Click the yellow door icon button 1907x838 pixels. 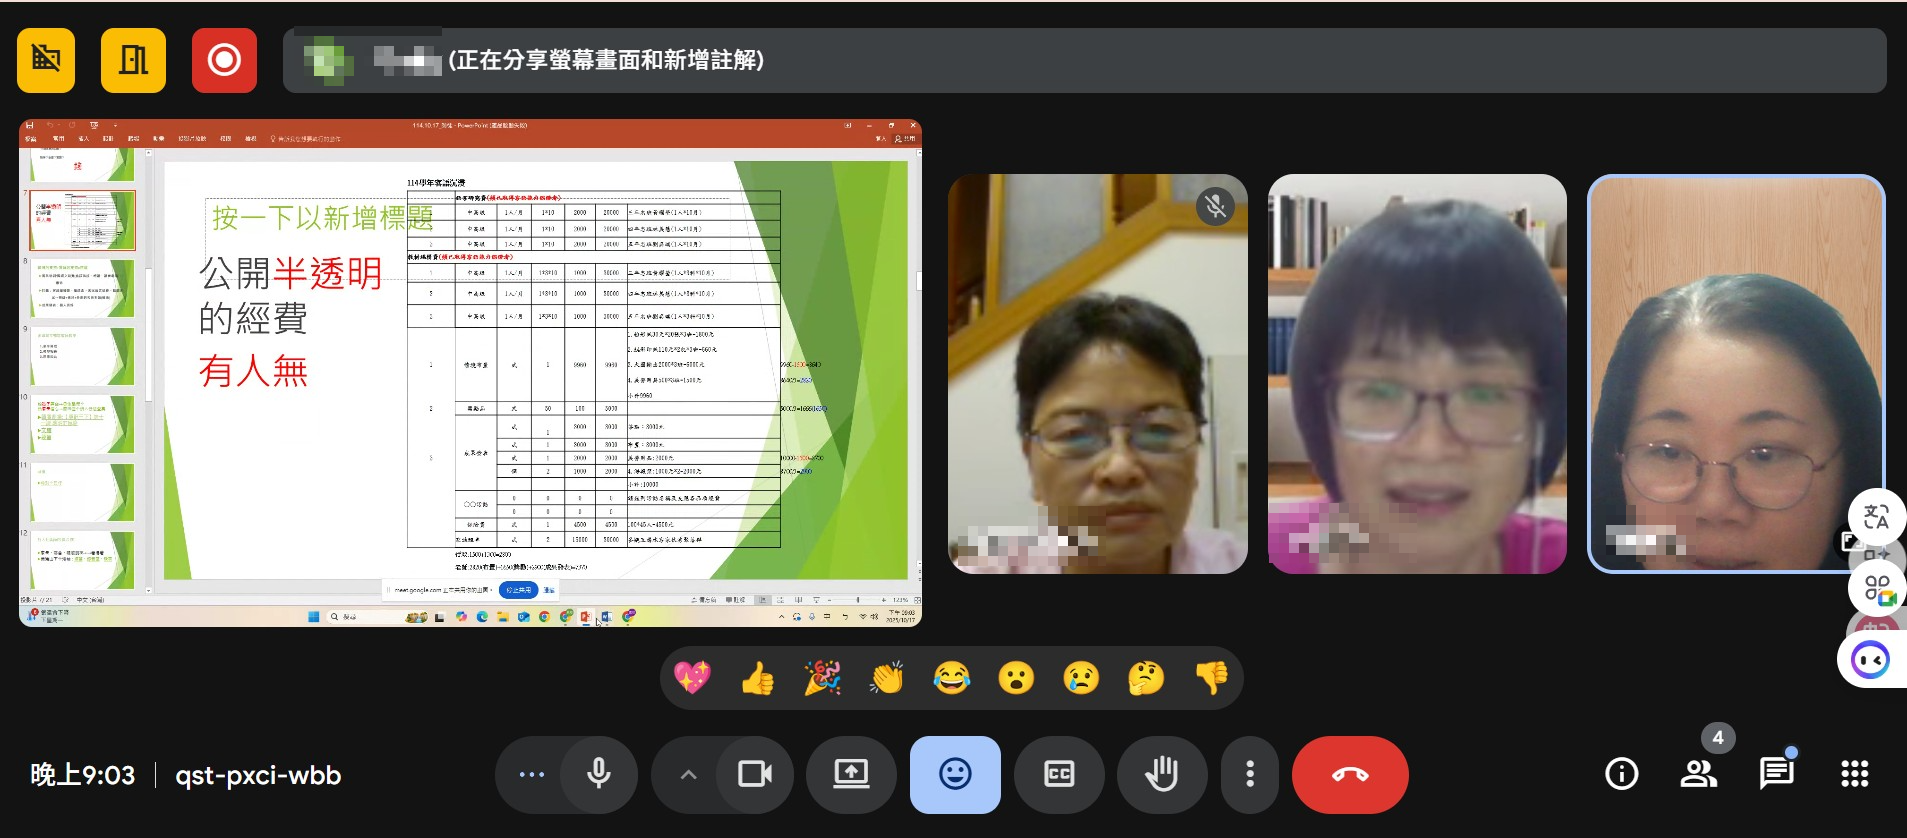133,60
